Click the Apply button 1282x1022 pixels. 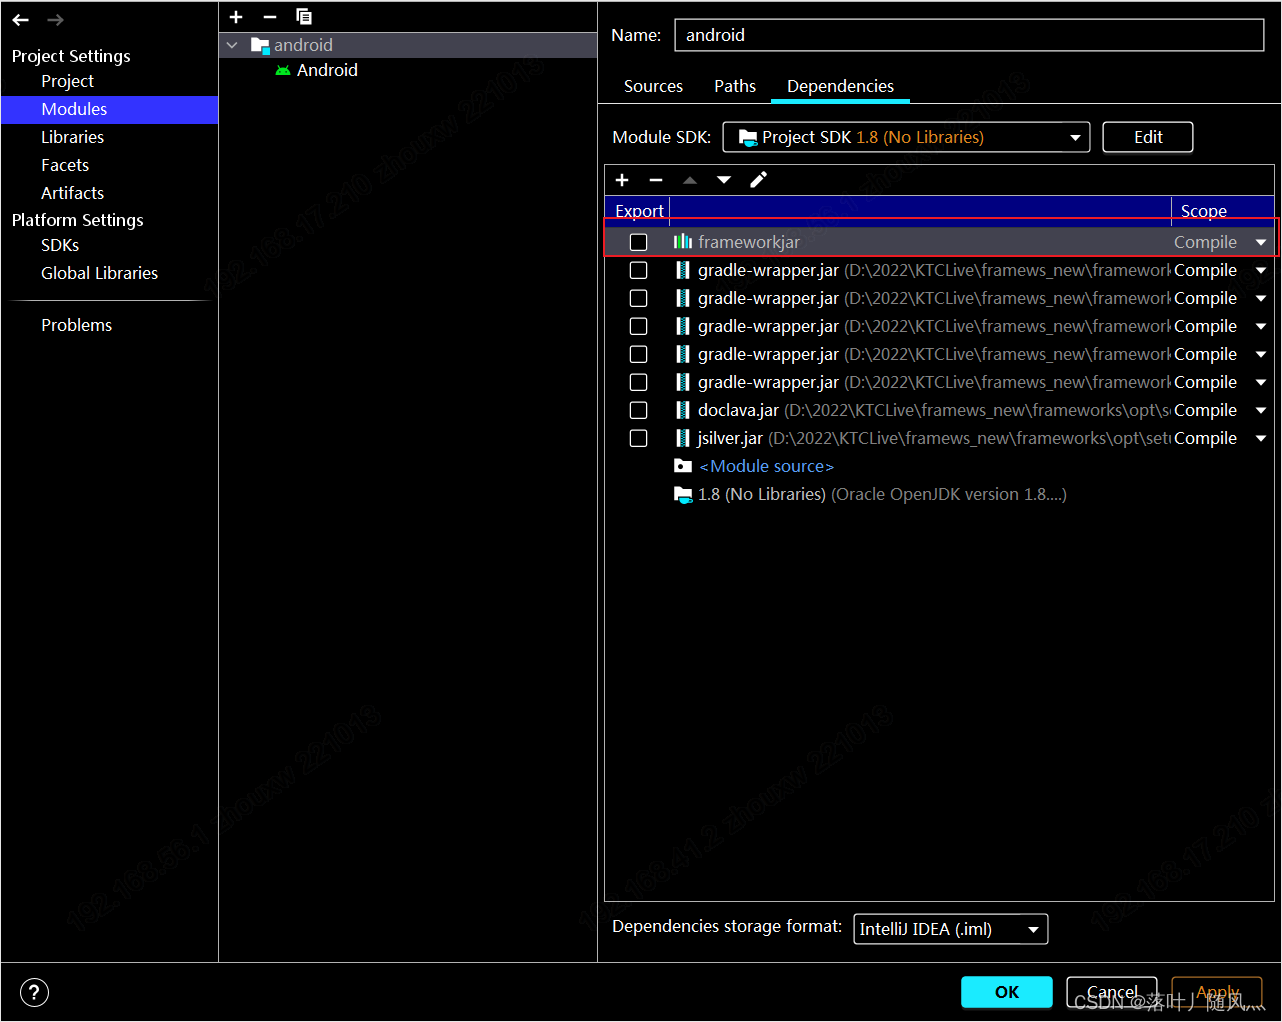[x=1217, y=992]
